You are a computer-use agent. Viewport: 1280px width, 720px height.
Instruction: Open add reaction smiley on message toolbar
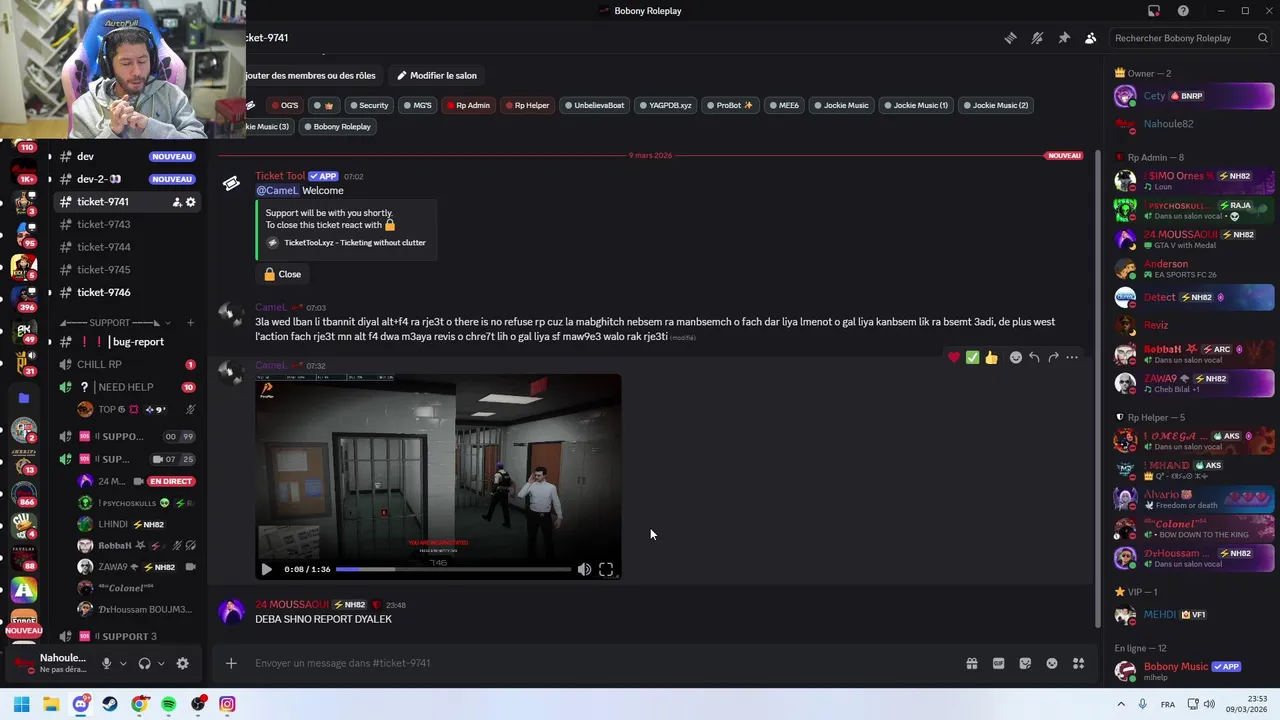[x=1016, y=357]
